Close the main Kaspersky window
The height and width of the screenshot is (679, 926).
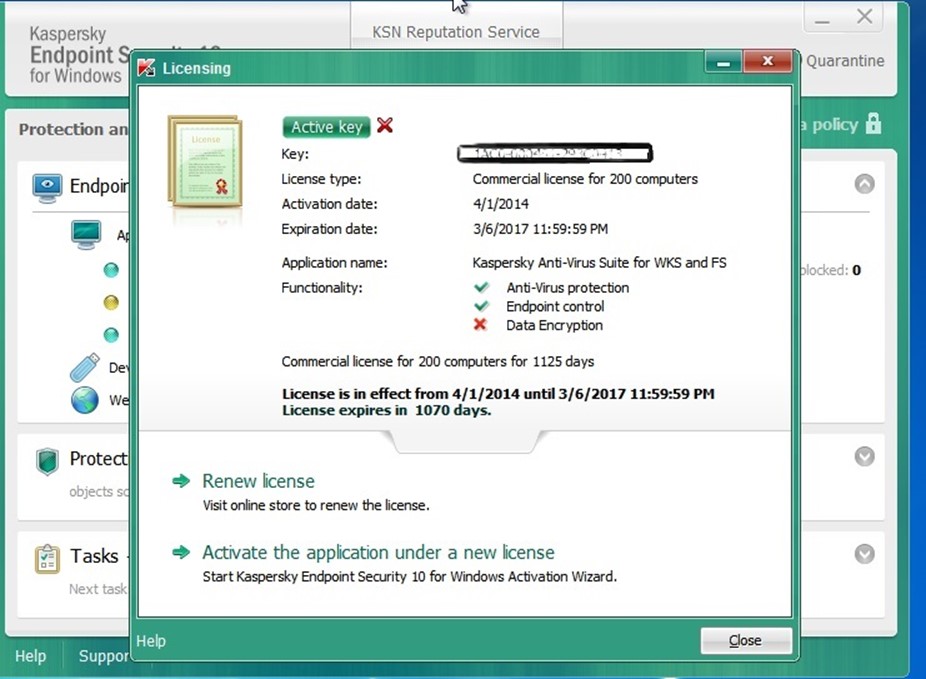pos(864,17)
